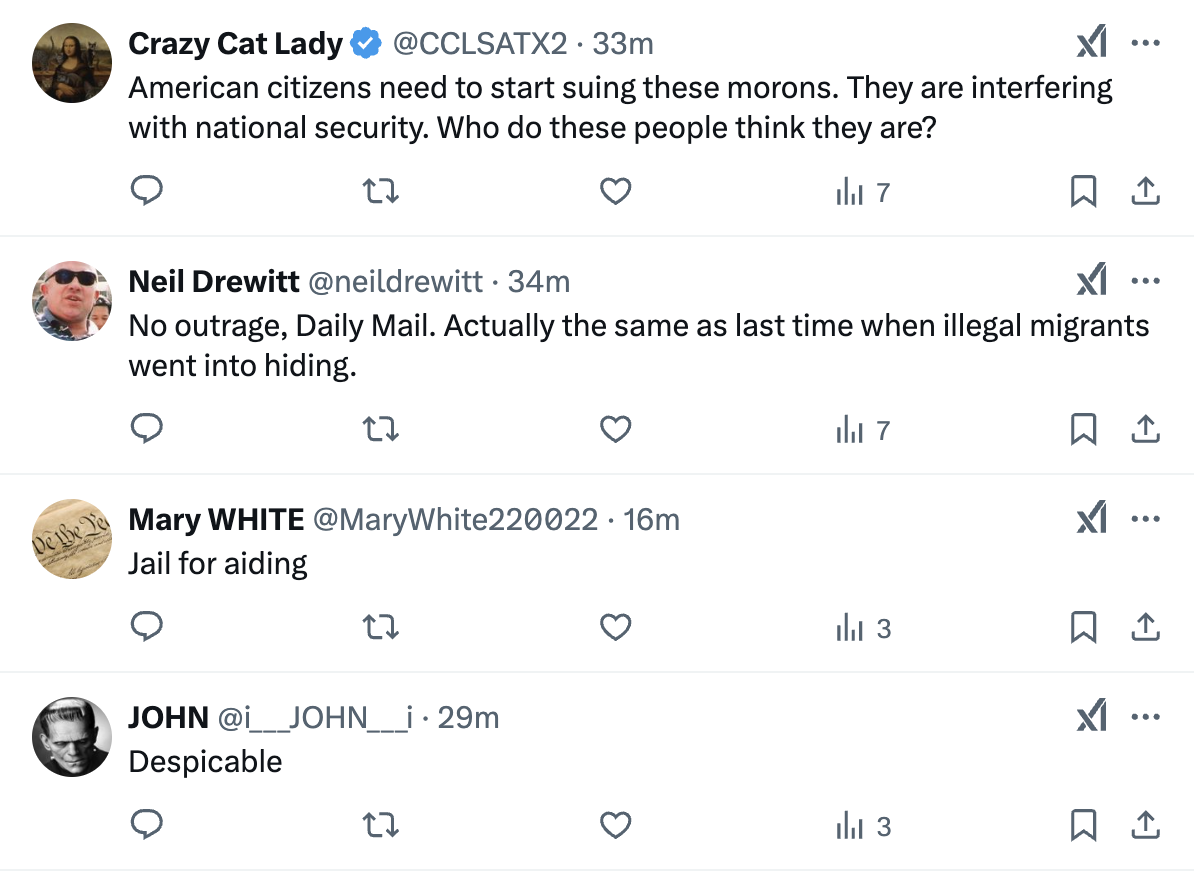Click the 16m timestamp on Mary WHITE's tweet
1194x880 pixels.
651,520
